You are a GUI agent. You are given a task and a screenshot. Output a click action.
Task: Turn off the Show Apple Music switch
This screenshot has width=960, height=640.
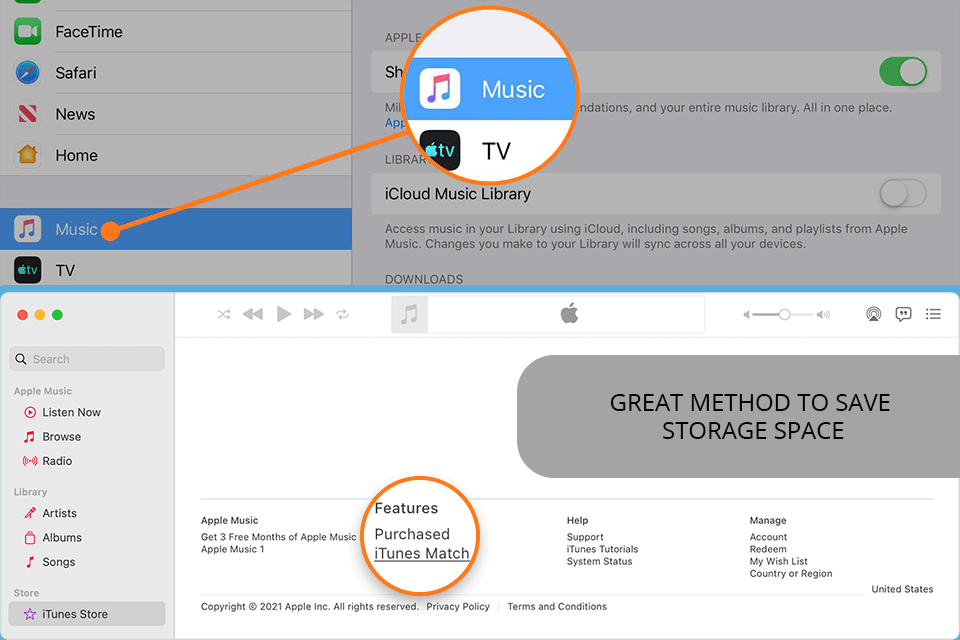tap(902, 72)
